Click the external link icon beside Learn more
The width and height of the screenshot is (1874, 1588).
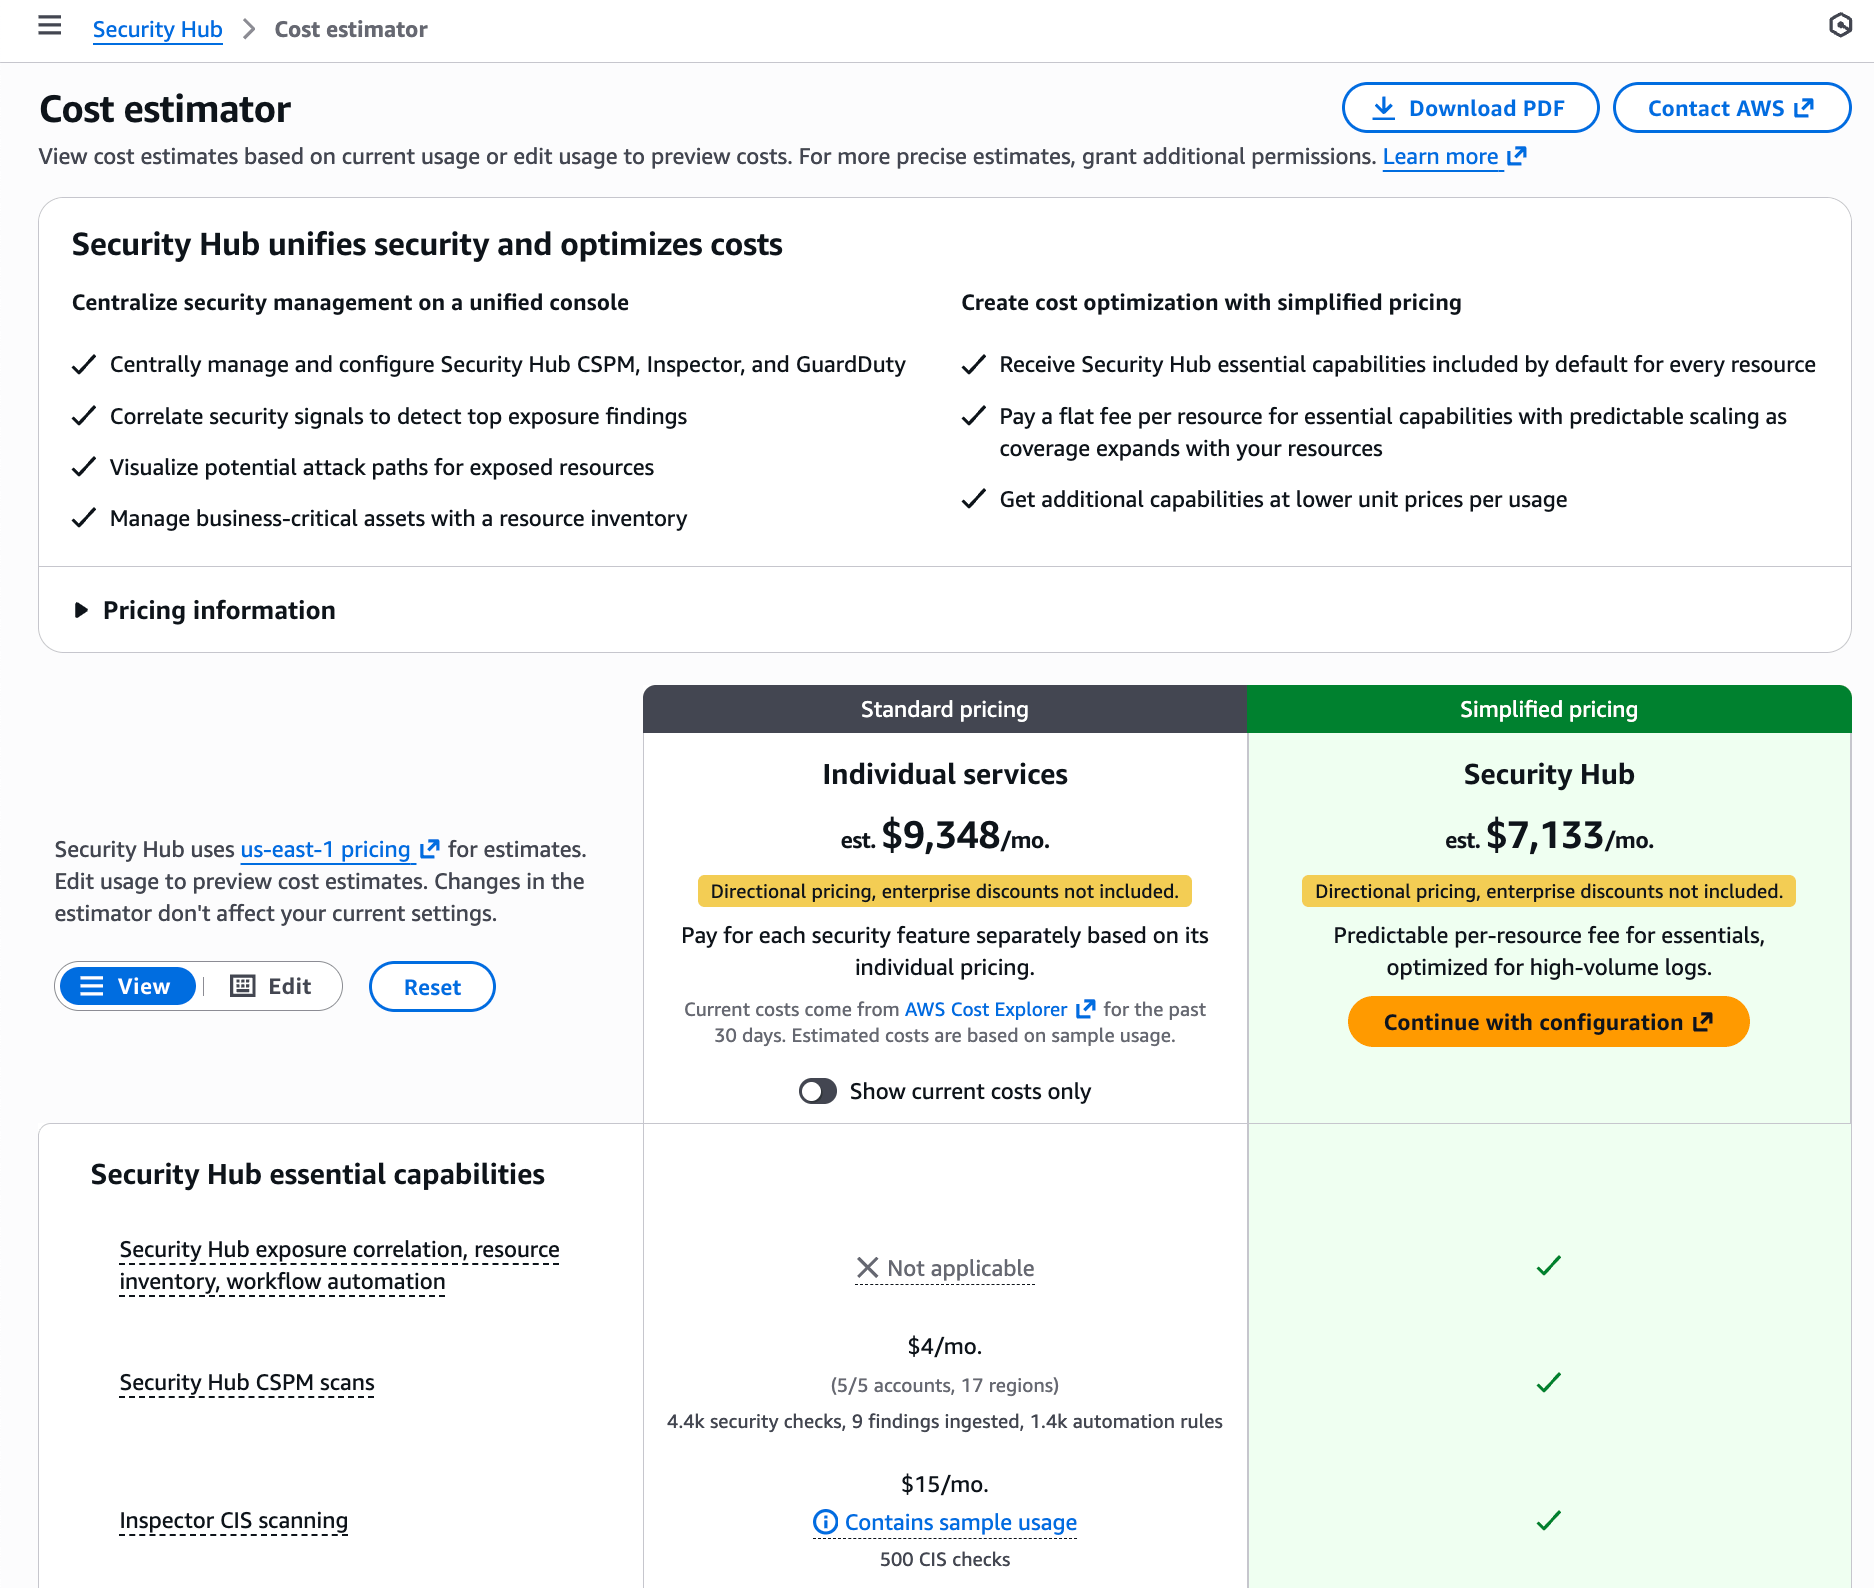(1517, 156)
